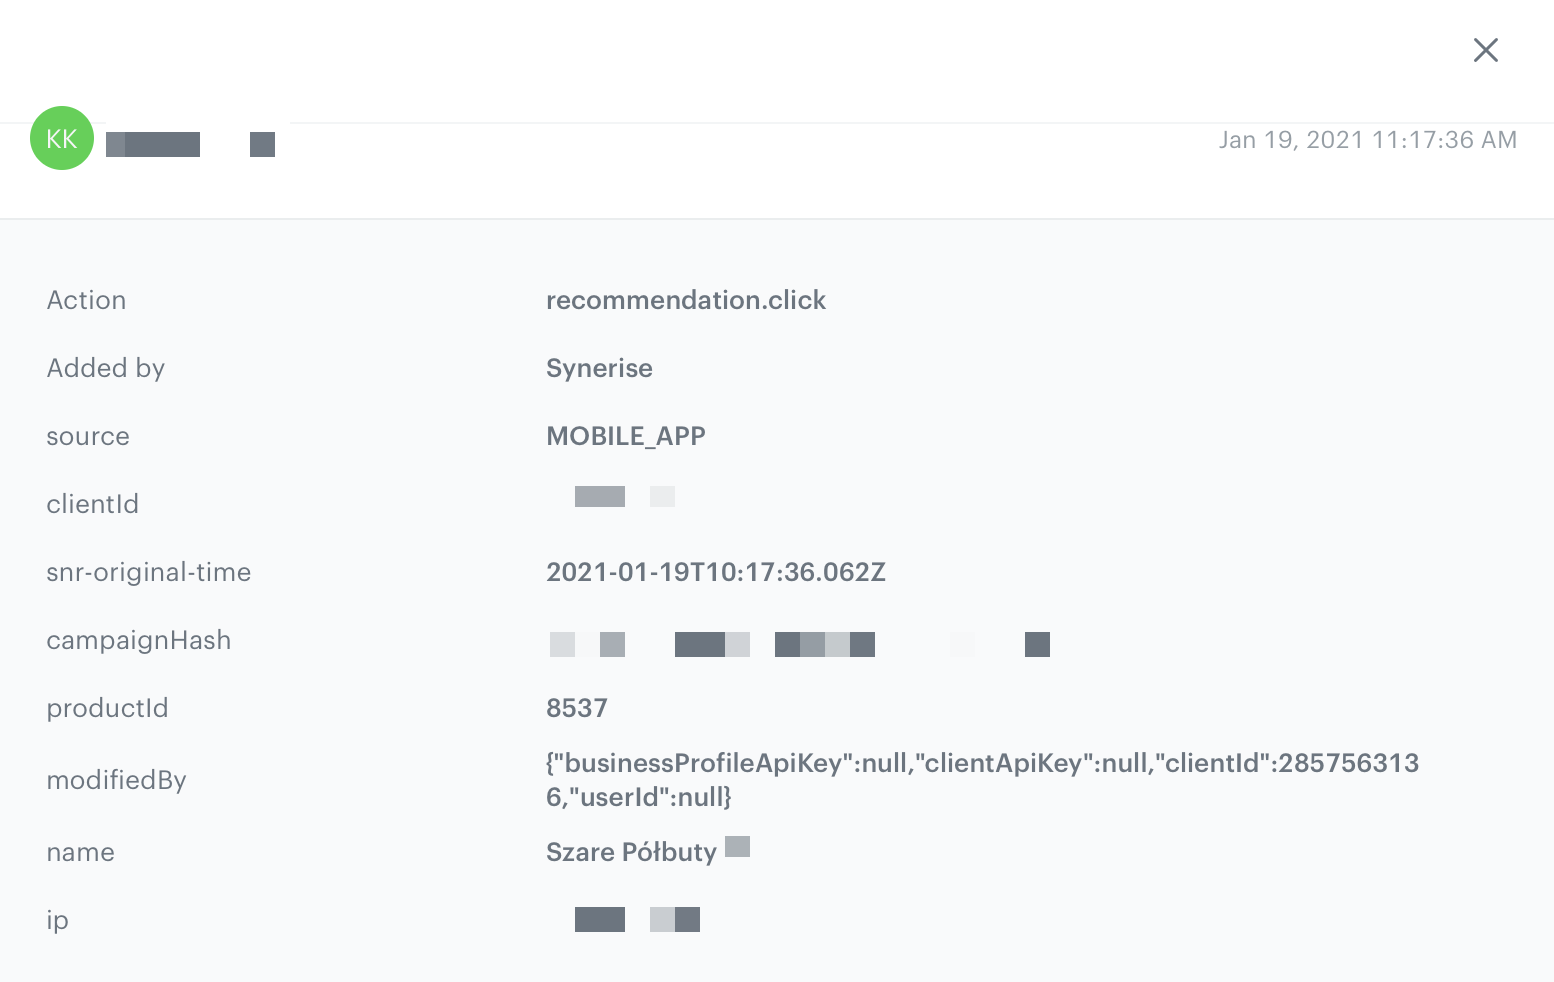Click the 8537 product ID value

point(576,708)
